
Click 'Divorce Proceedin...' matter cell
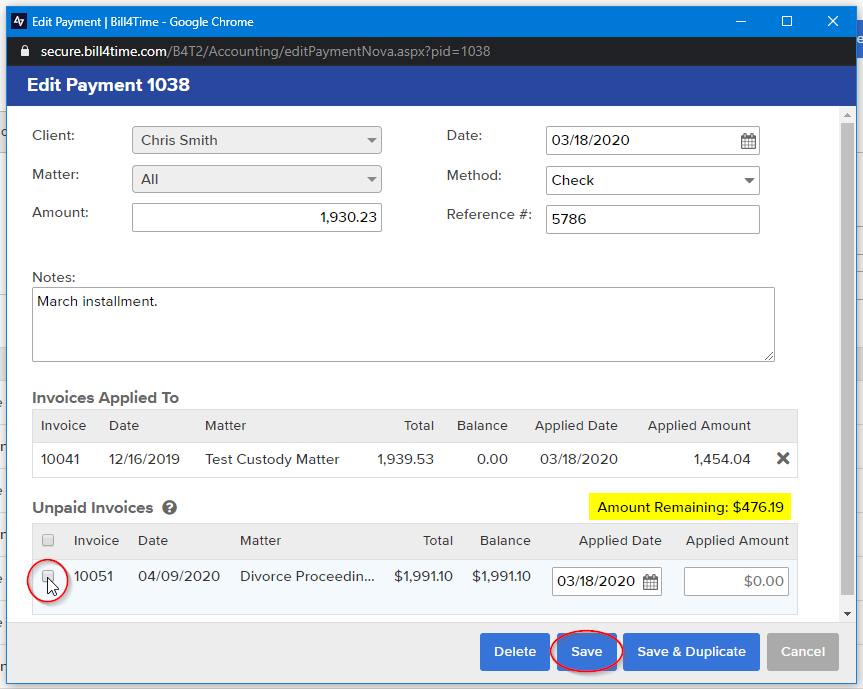click(x=307, y=576)
